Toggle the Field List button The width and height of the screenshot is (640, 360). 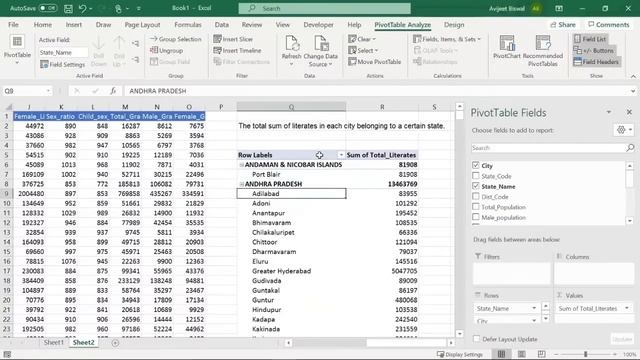point(590,39)
